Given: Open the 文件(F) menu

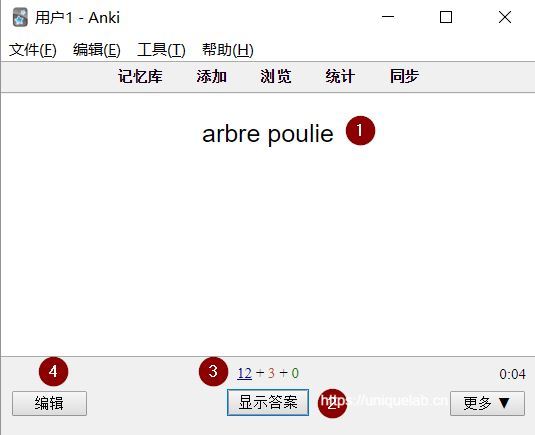Looking at the screenshot, I should pos(33,50).
